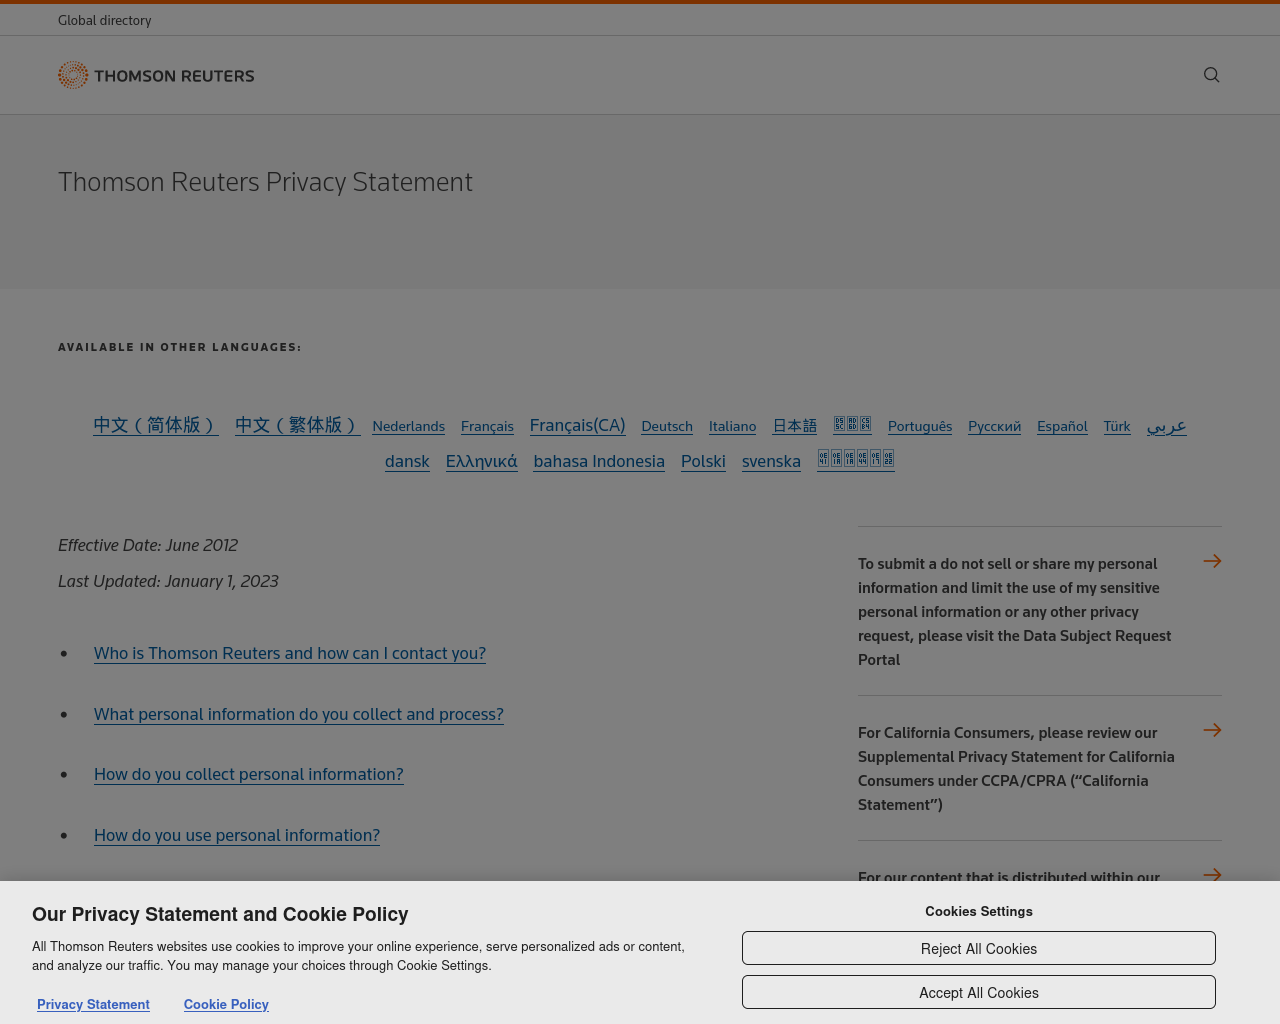This screenshot has height=1024, width=1280.
Task: Click arrow beside 'For our content that is distributed'
Action: pyautogui.click(x=1212, y=874)
